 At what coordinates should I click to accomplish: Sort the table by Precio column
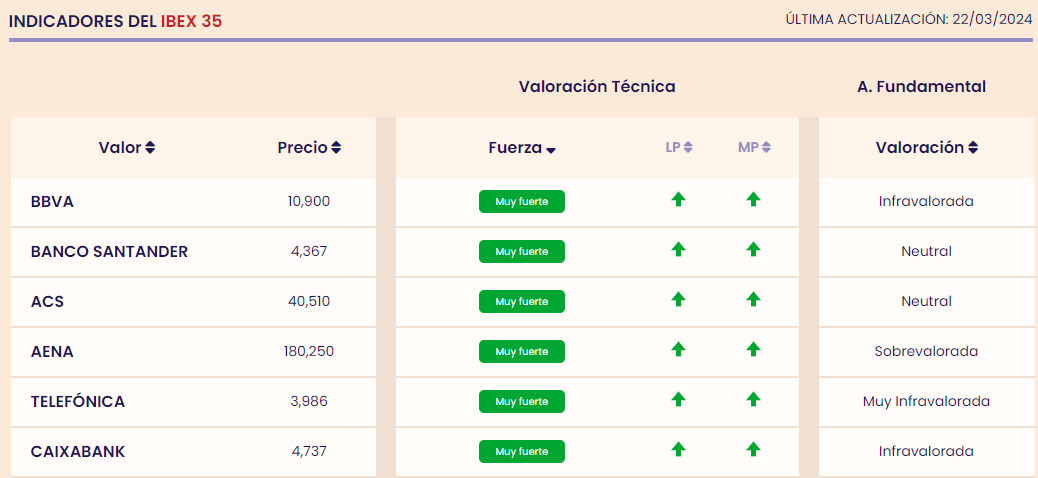309,148
